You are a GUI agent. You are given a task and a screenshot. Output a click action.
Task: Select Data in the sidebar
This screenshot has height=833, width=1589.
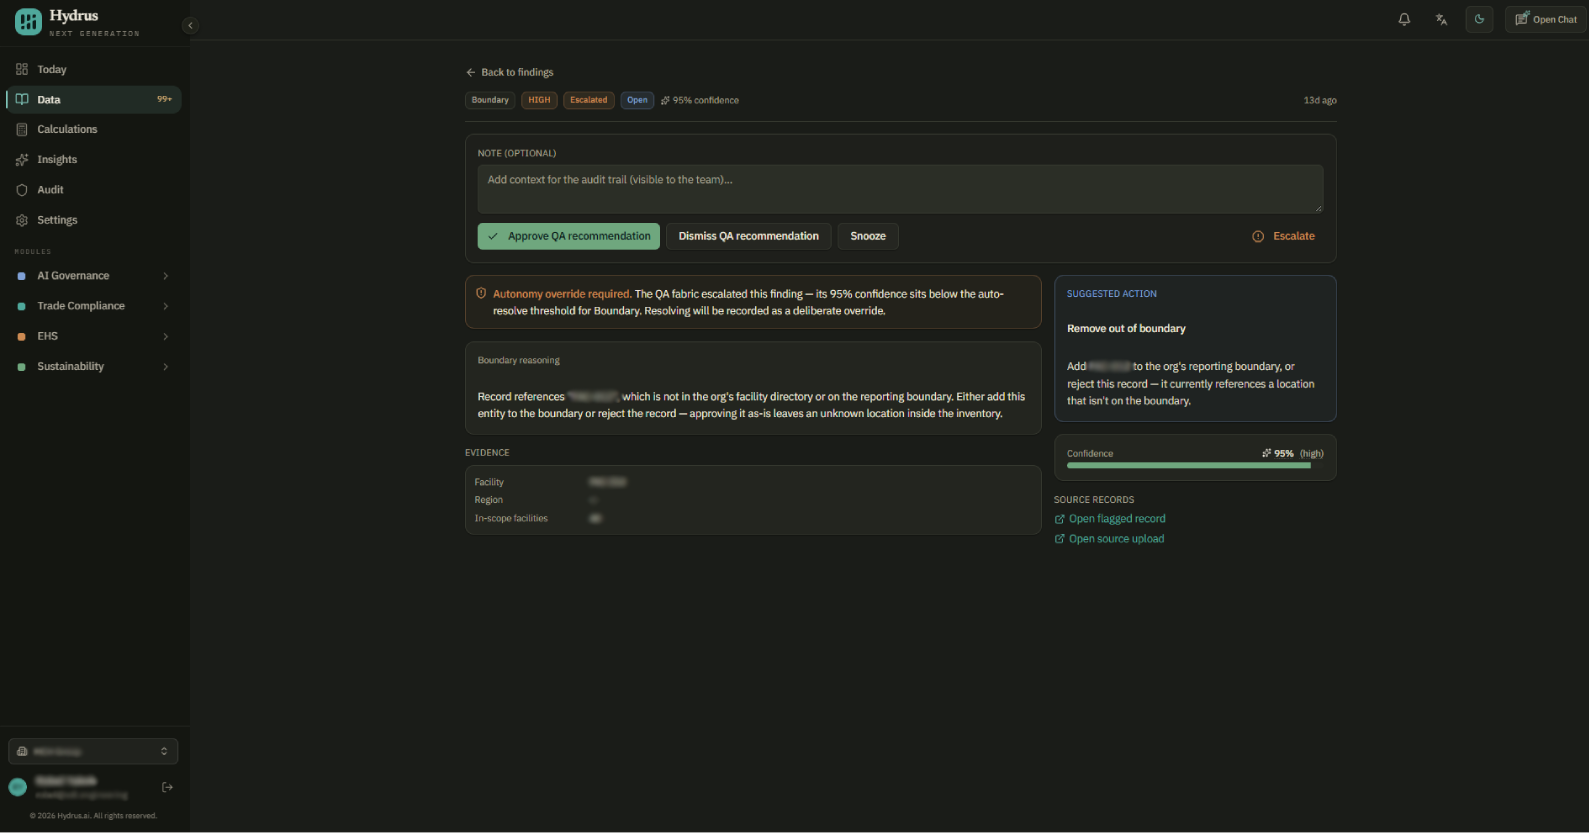94,99
